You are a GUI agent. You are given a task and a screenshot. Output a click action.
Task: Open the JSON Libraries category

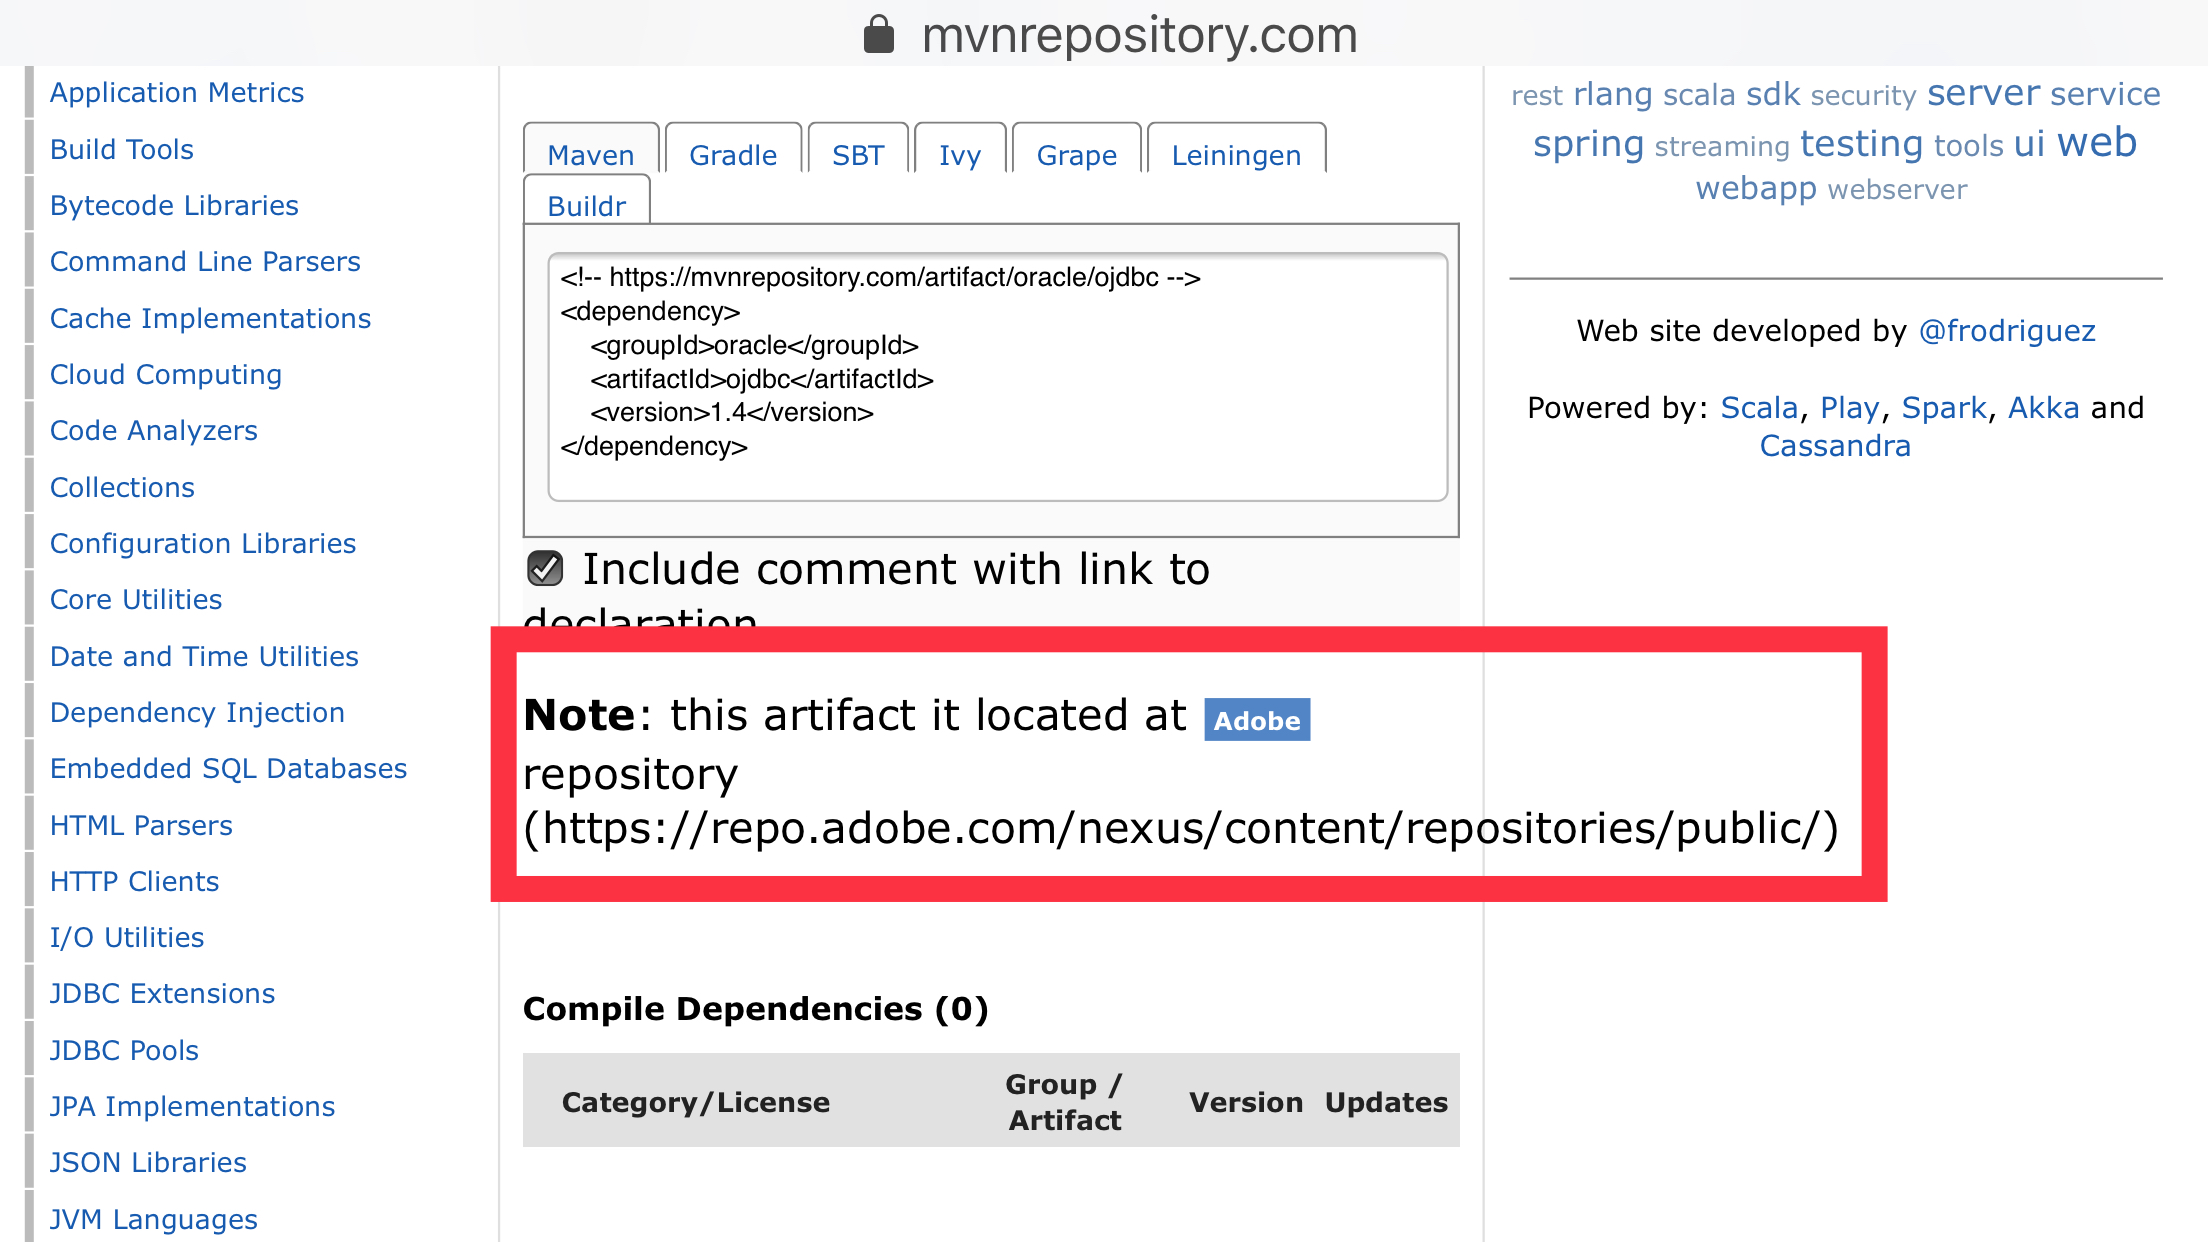click(x=148, y=1162)
